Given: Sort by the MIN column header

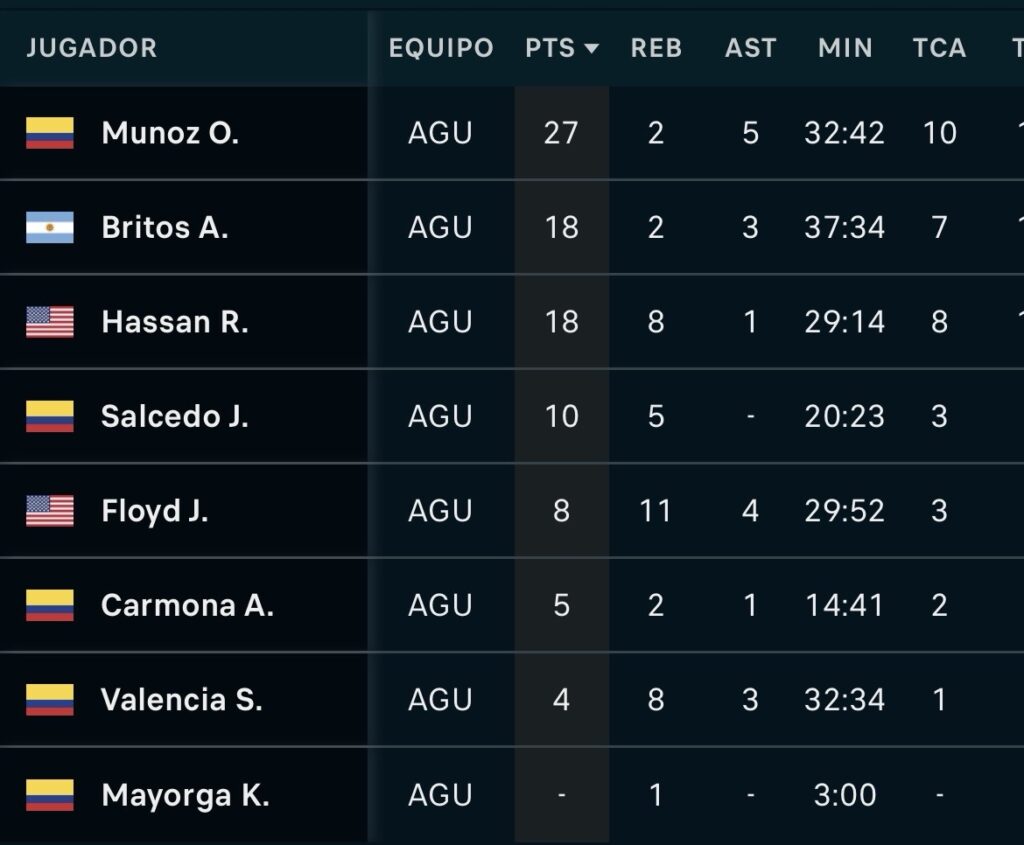Looking at the screenshot, I should tap(845, 48).
